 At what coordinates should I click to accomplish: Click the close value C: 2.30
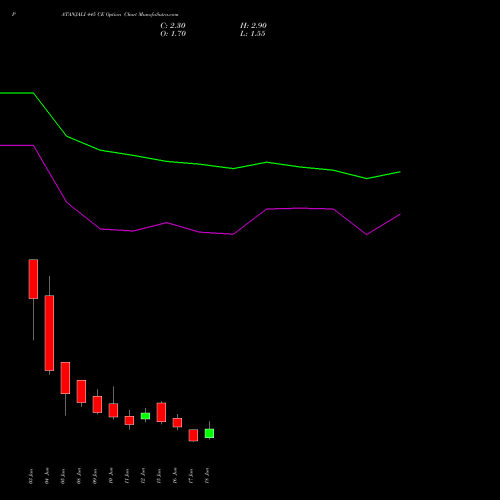pyautogui.click(x=173, y=26)
